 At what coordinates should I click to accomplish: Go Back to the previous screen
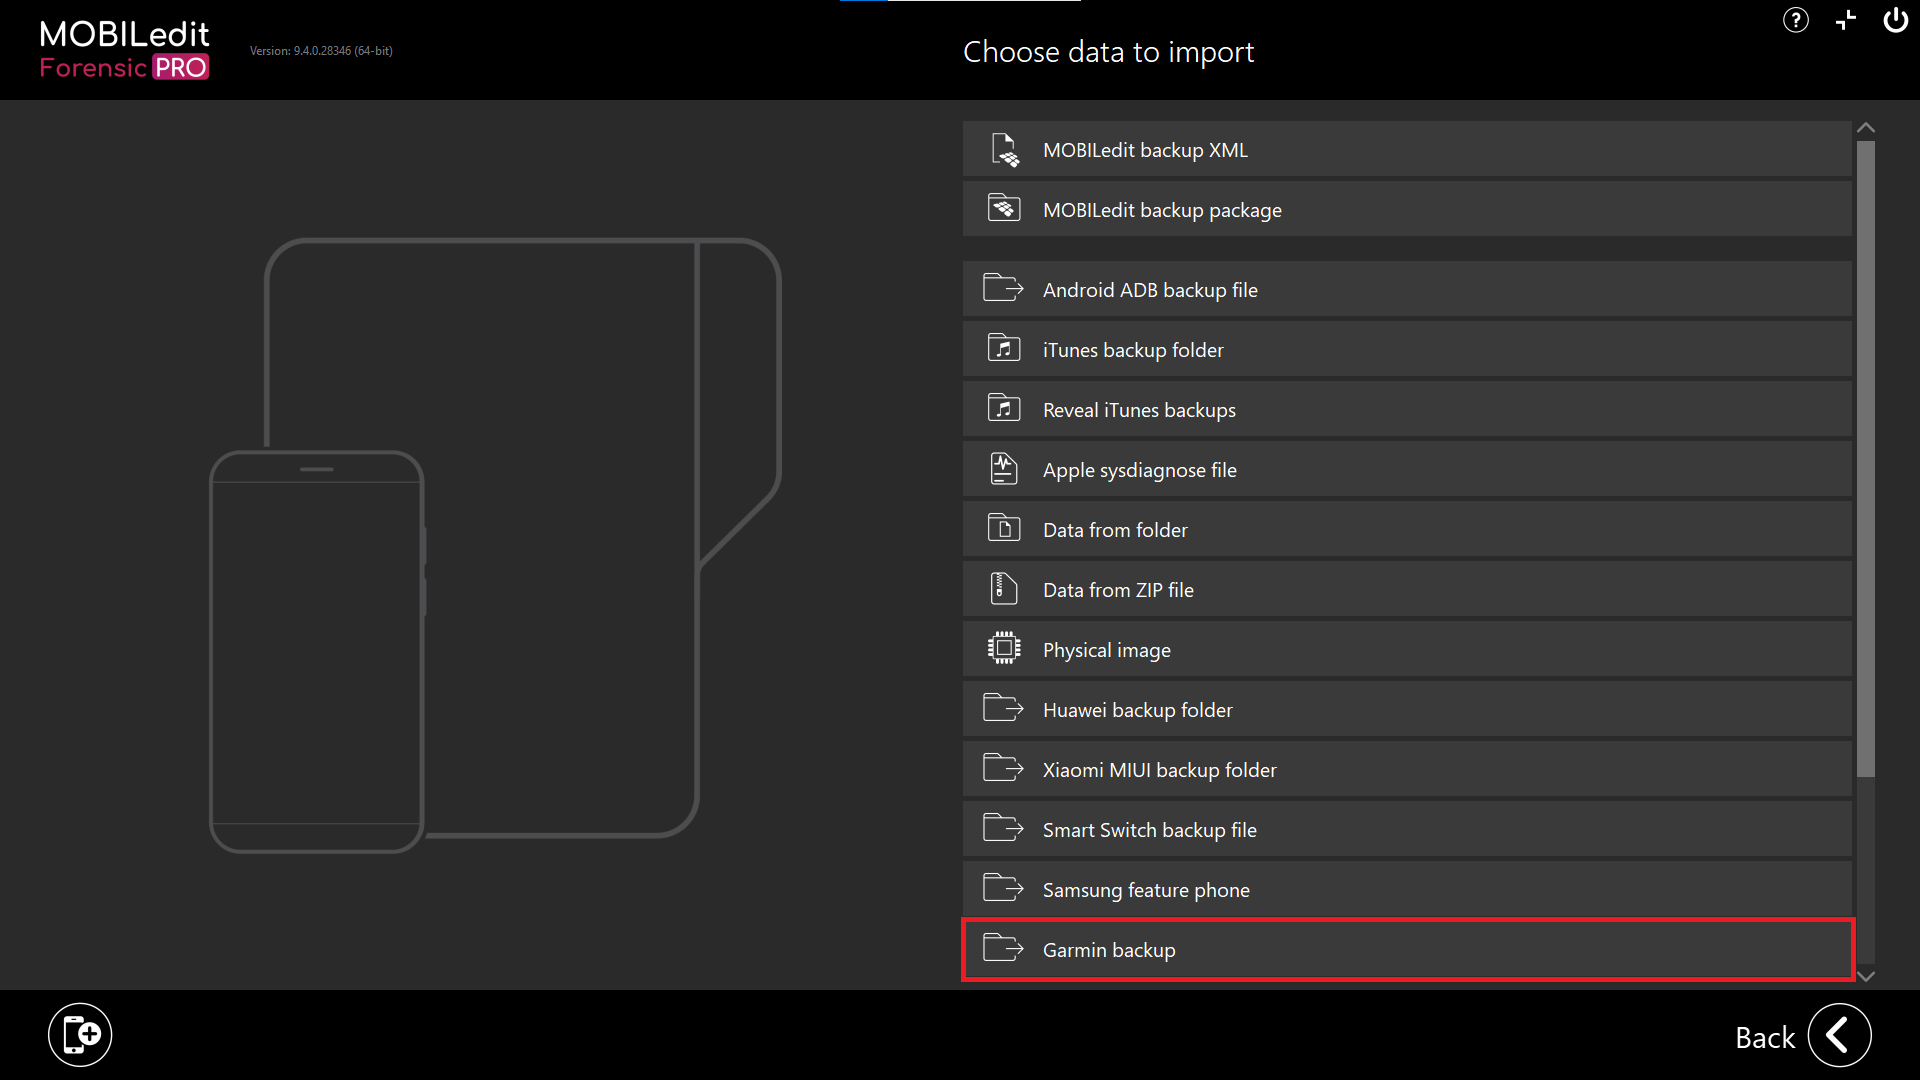1840,1036
